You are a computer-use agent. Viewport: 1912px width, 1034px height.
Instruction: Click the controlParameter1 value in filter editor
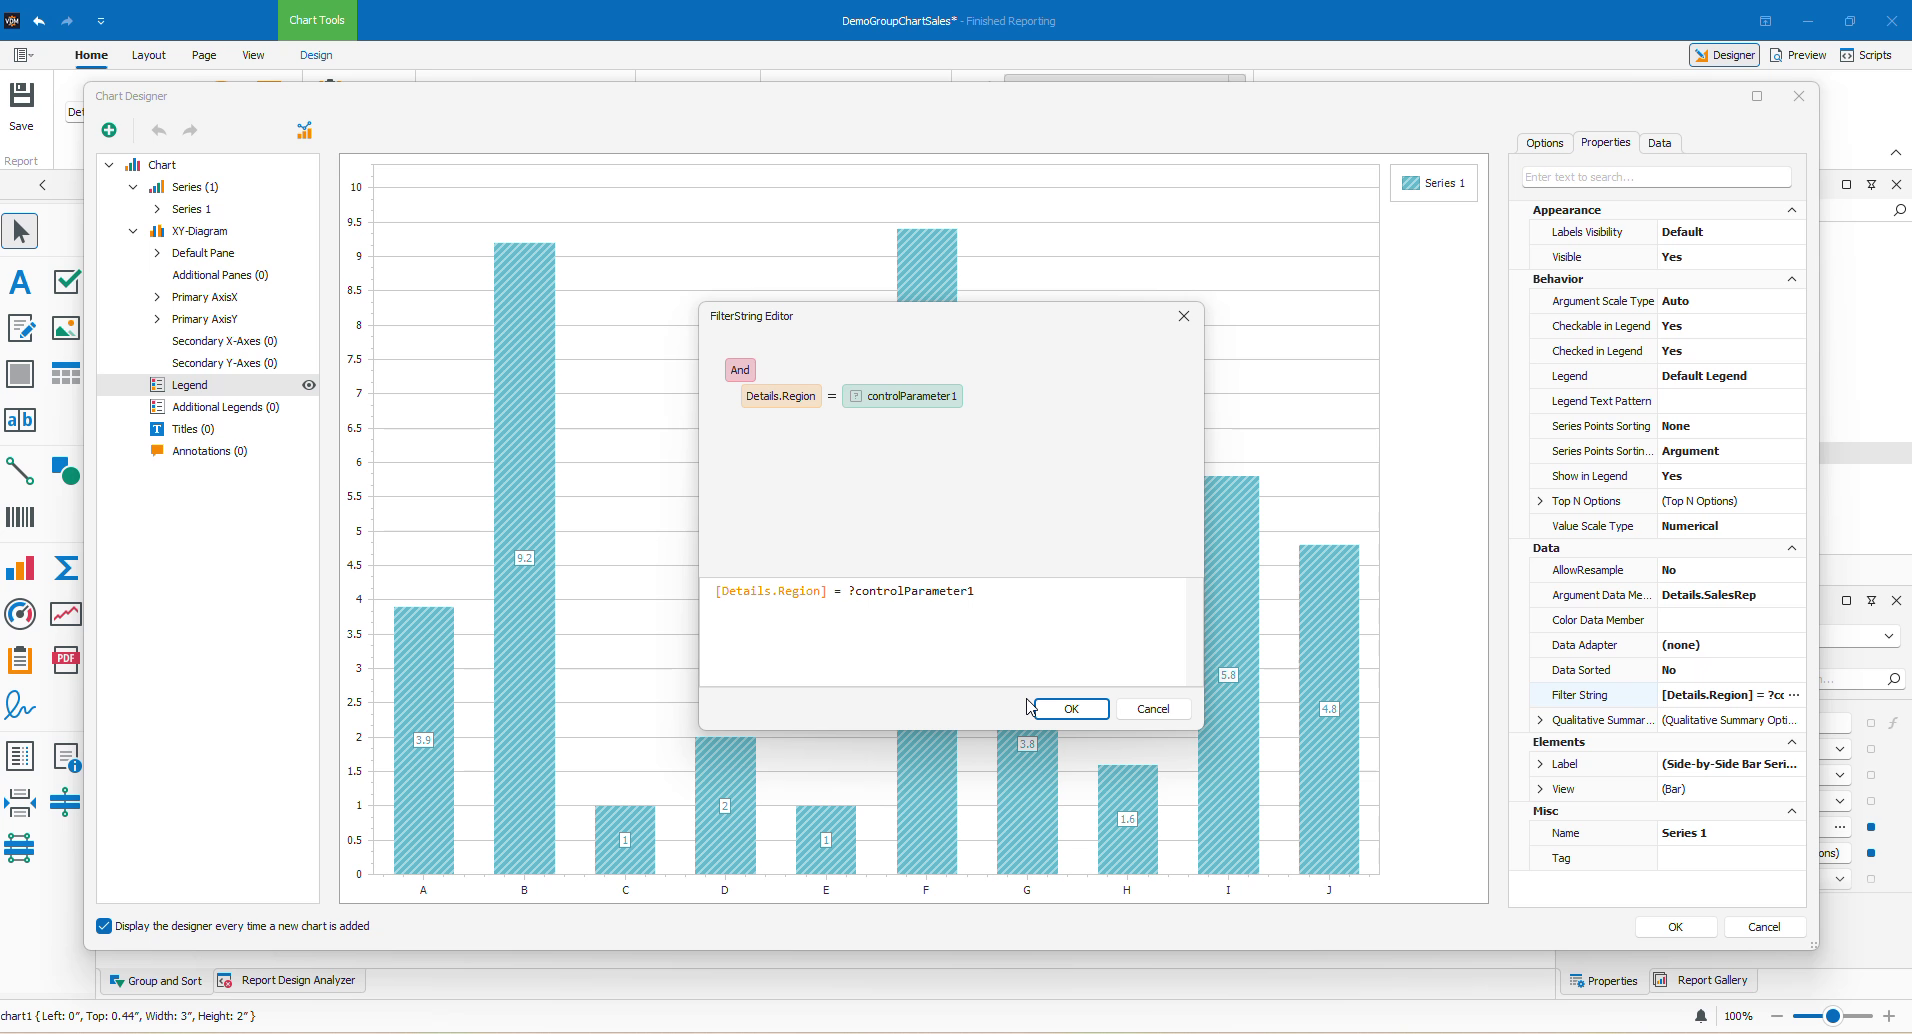(902, 396)
